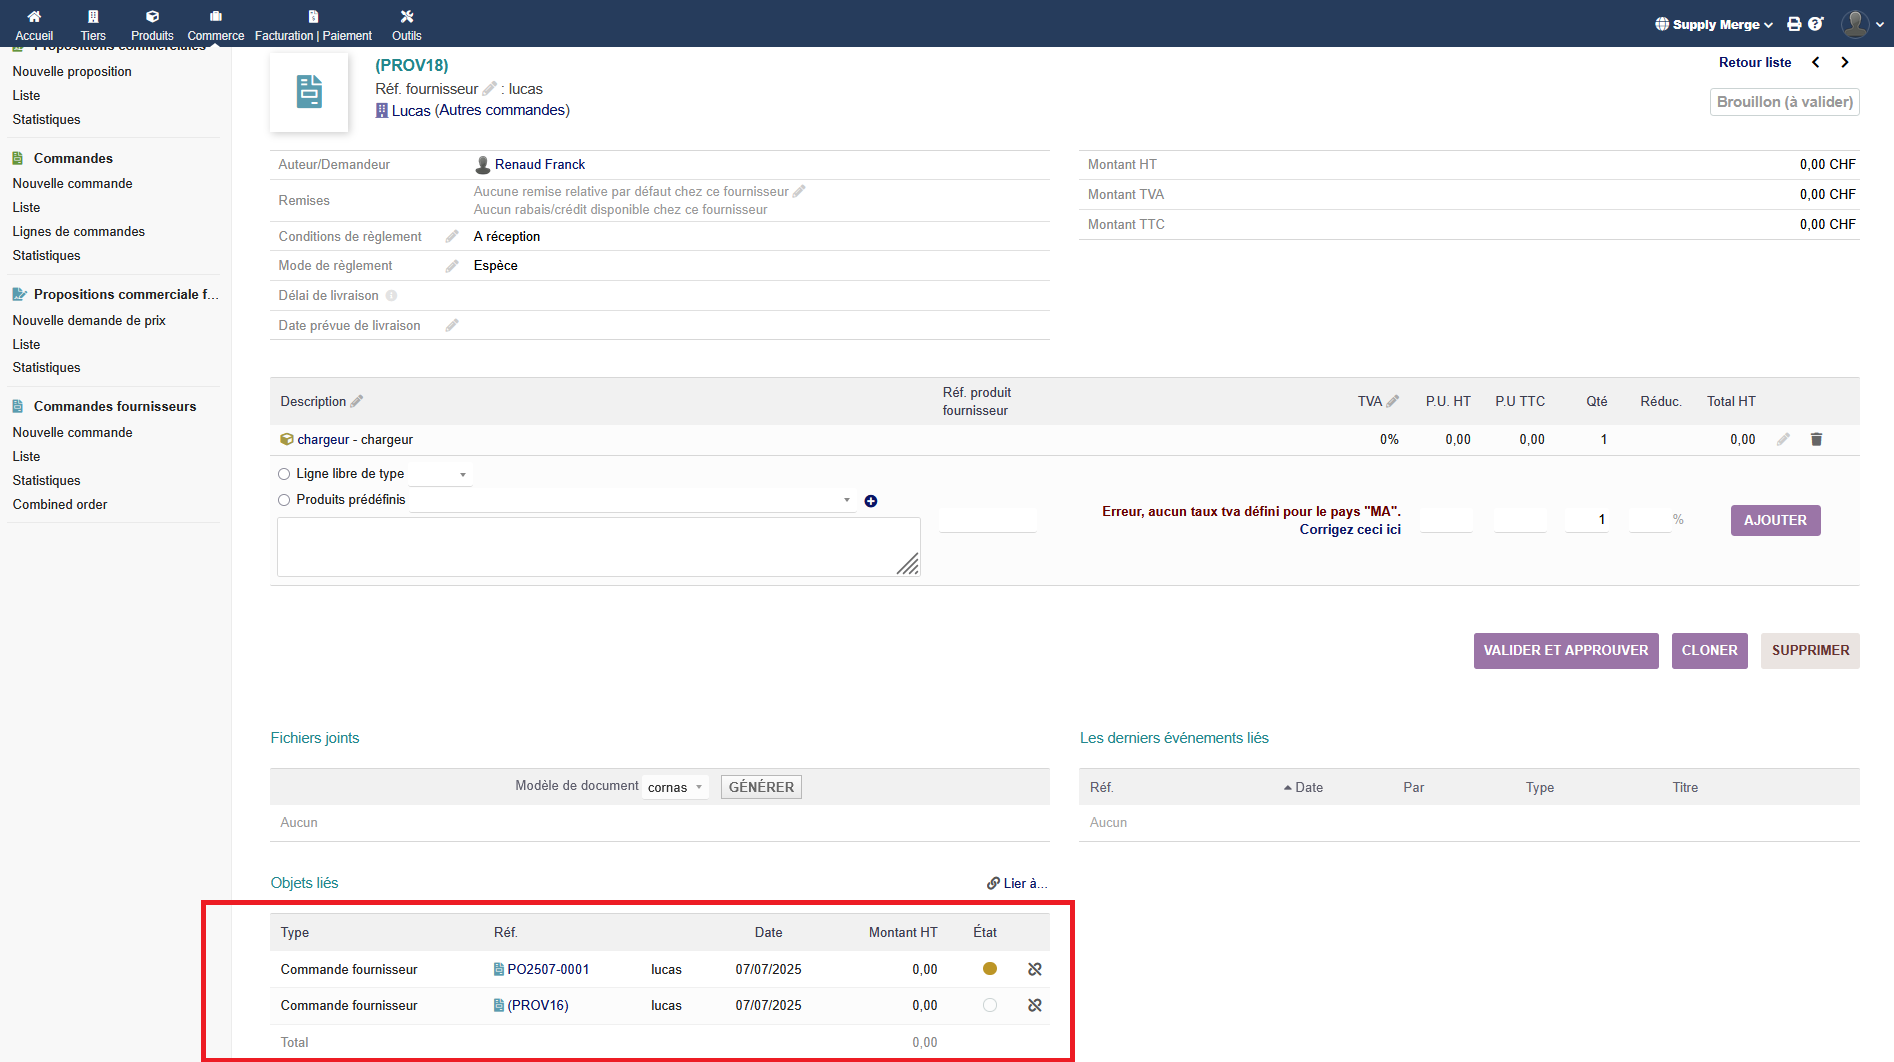Open the Produits prédéfinis product dropdown
The image size is (1894, 1062).
632,500
